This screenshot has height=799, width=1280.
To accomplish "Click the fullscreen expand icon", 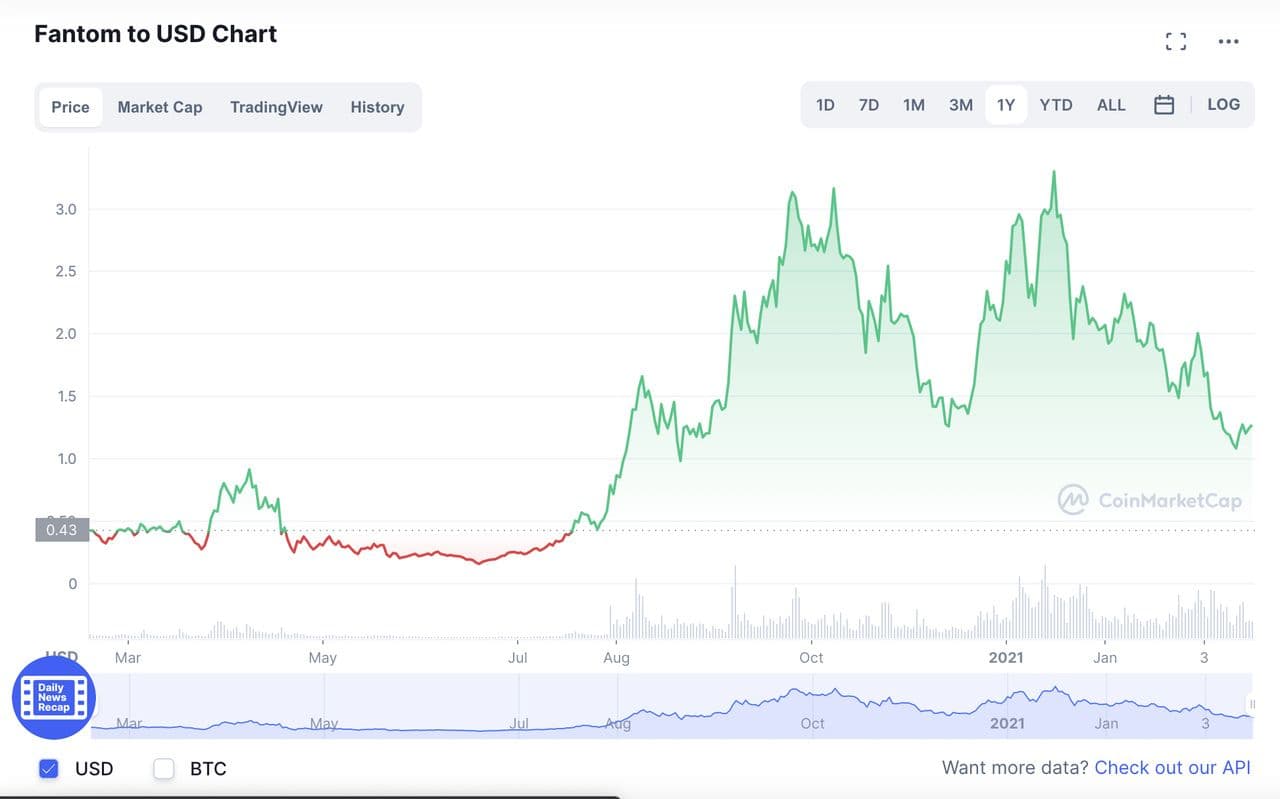I will 1176,41.
